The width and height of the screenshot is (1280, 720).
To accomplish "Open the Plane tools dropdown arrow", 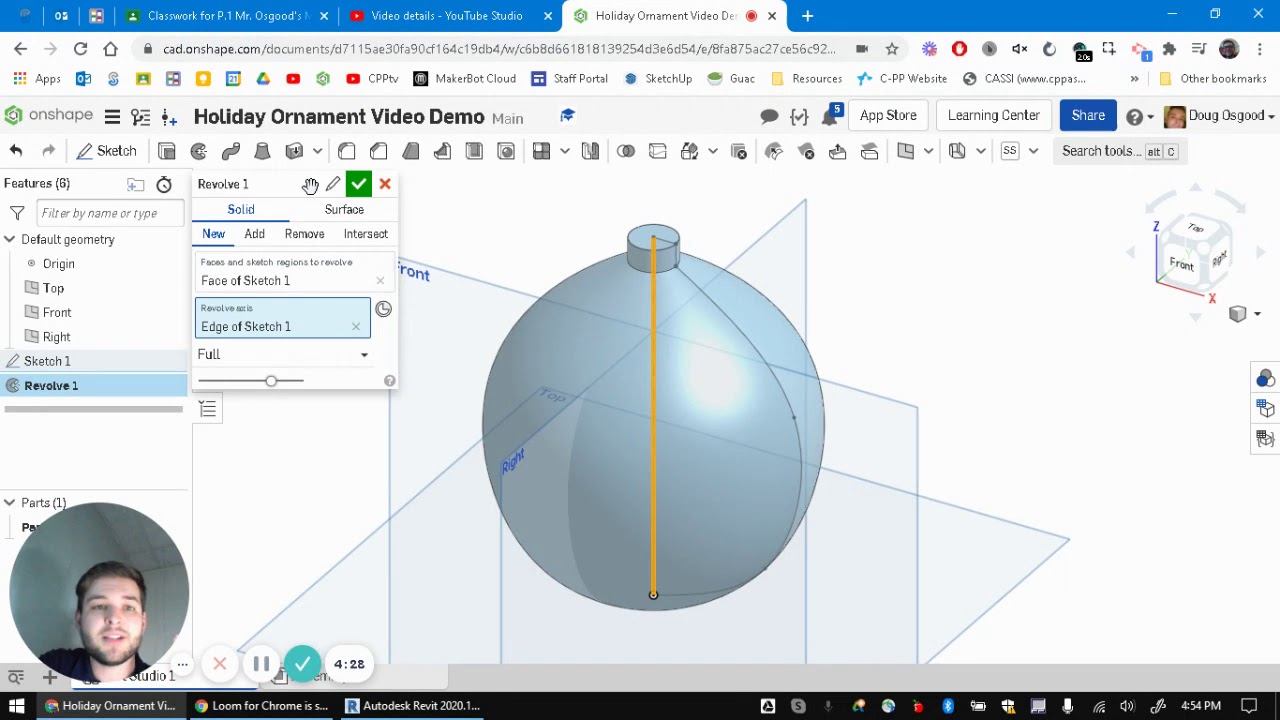I will 928,151.
